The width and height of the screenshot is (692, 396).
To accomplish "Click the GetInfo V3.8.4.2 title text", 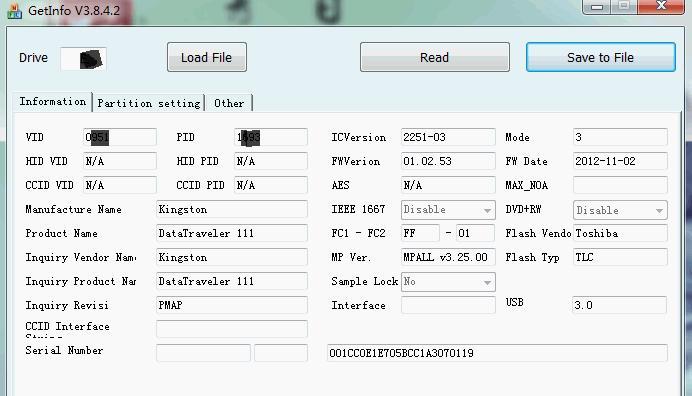I will [x=74, y=11].
